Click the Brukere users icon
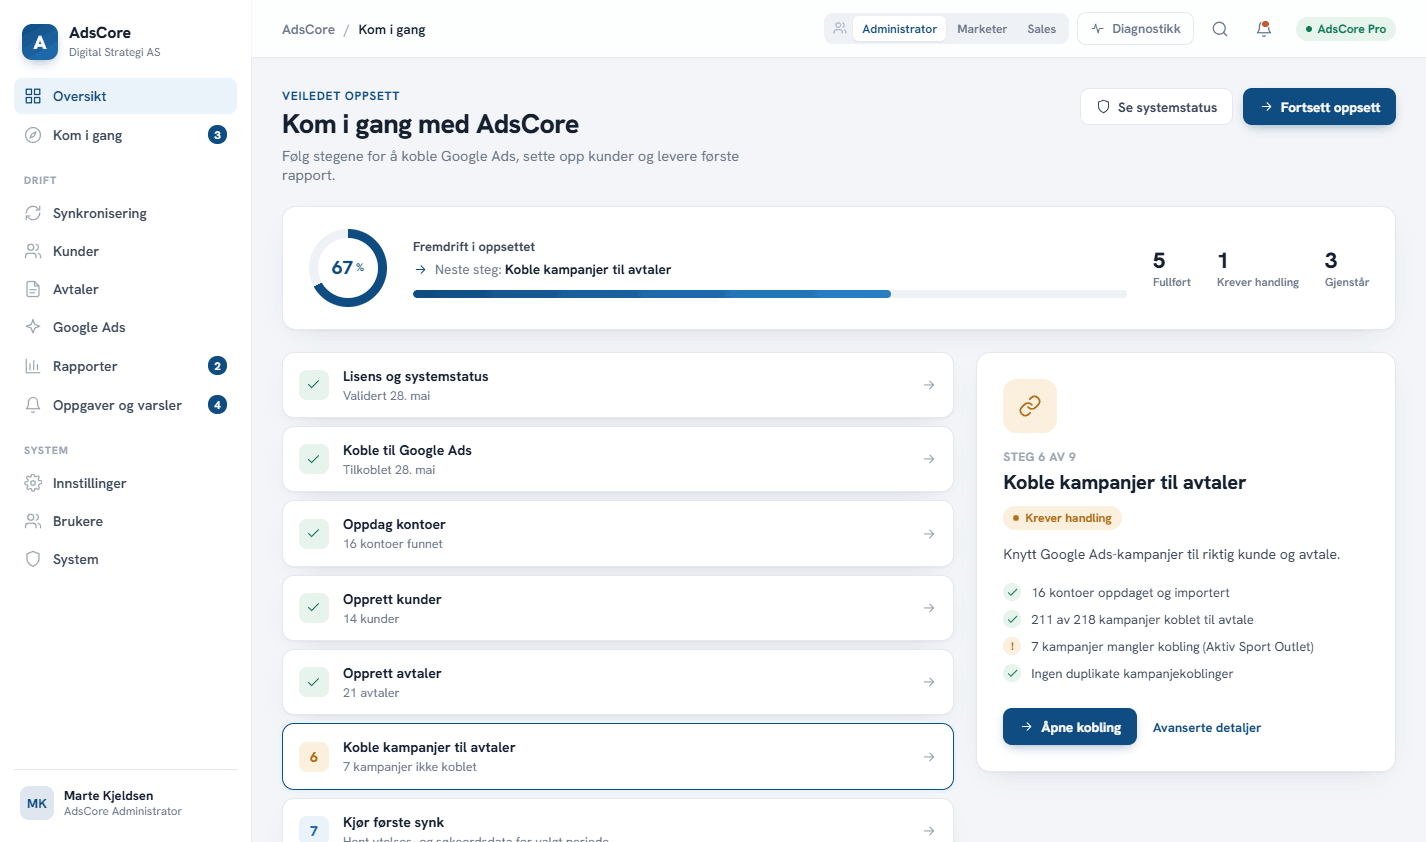The width and height of the screenshot is (1426, 842). pos(33,521)
